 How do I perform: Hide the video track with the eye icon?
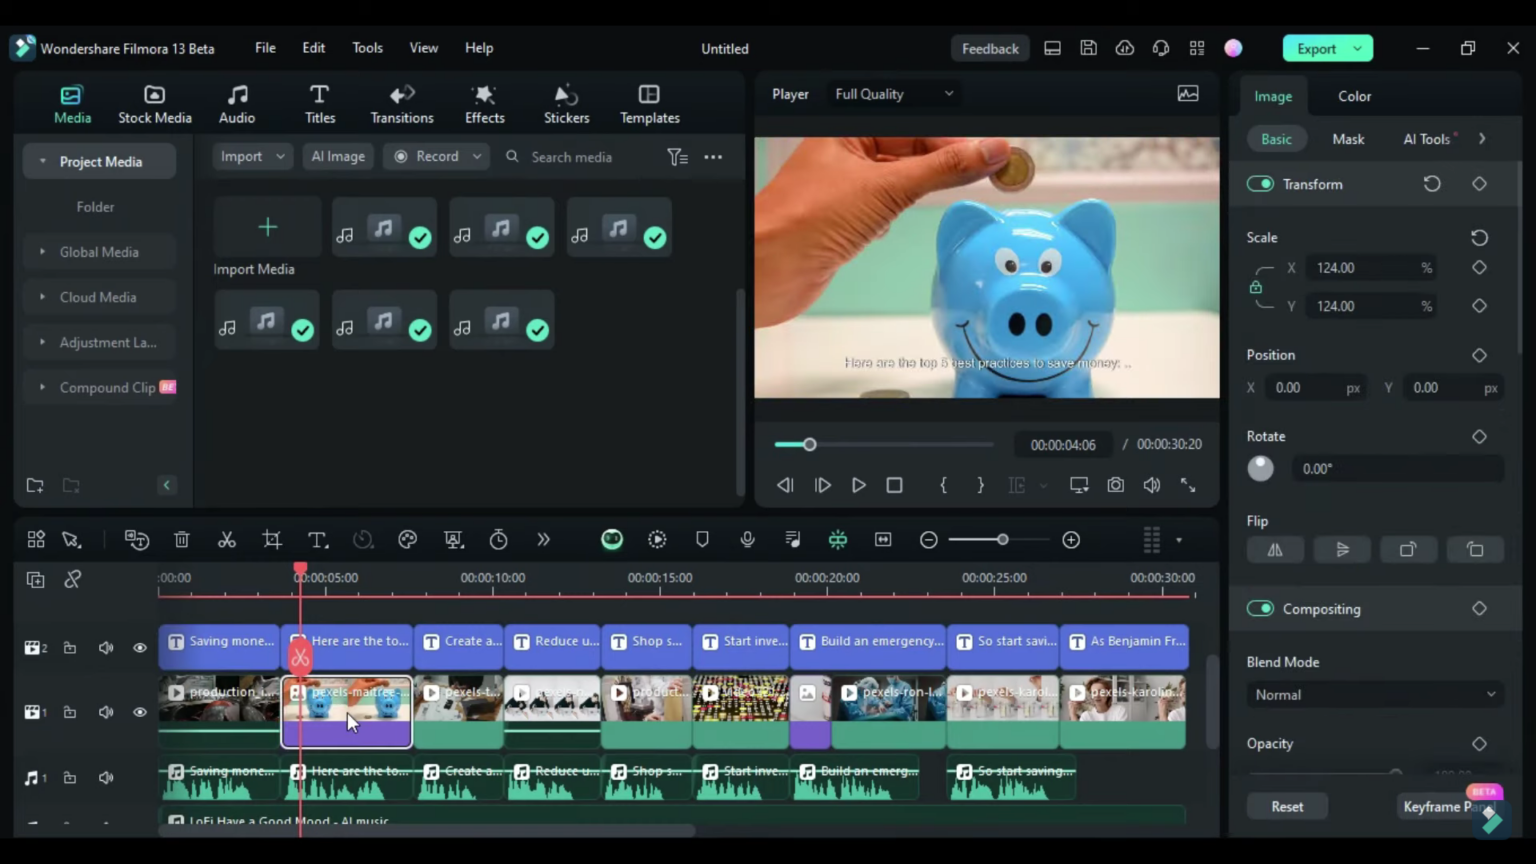pyautogui.click(x=140, y=712)
